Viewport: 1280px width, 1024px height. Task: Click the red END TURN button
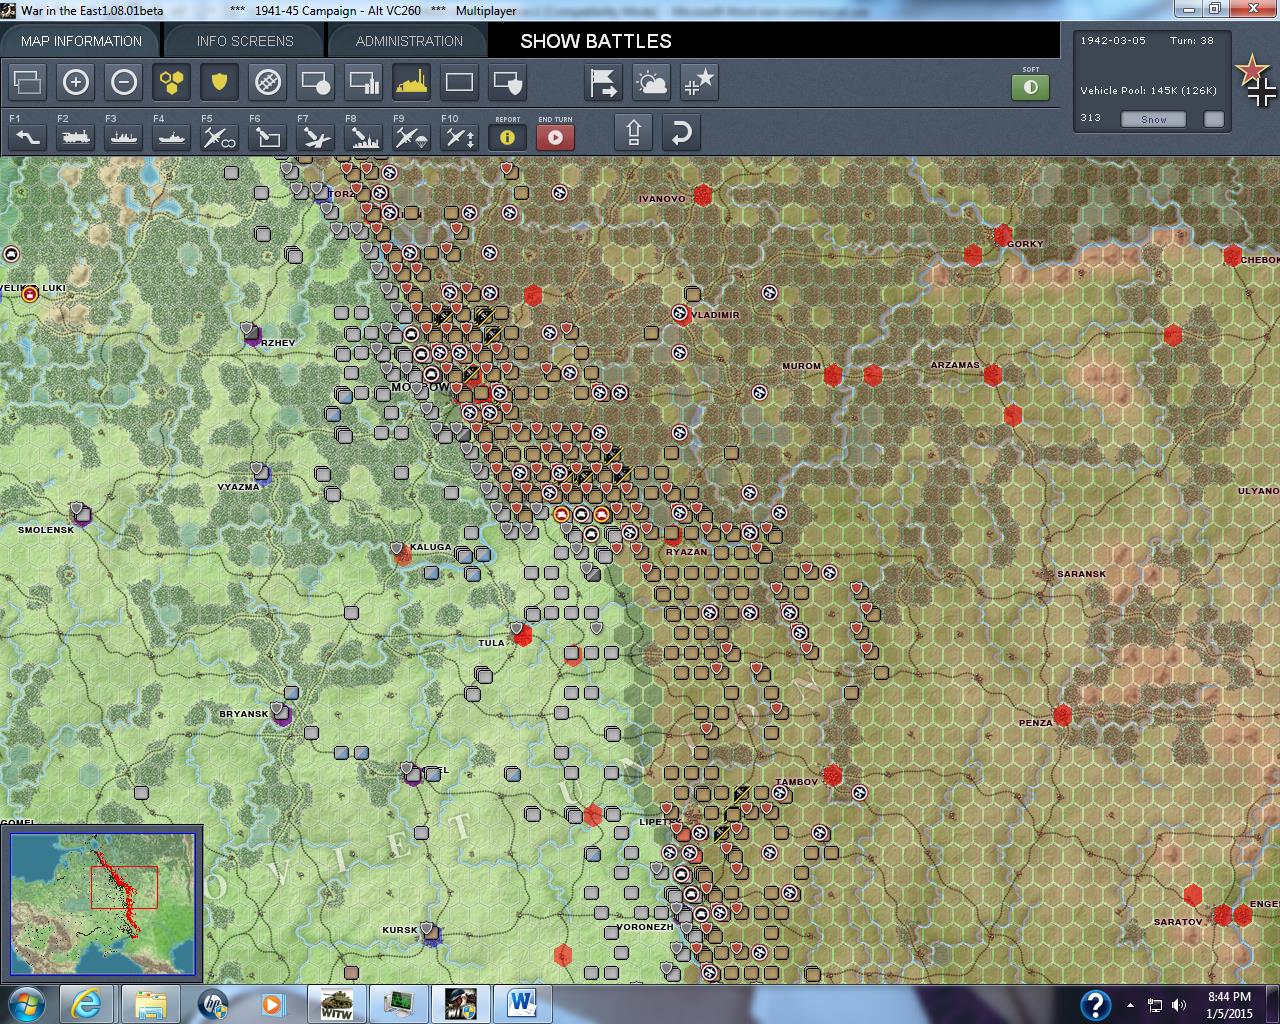[555, 137]
